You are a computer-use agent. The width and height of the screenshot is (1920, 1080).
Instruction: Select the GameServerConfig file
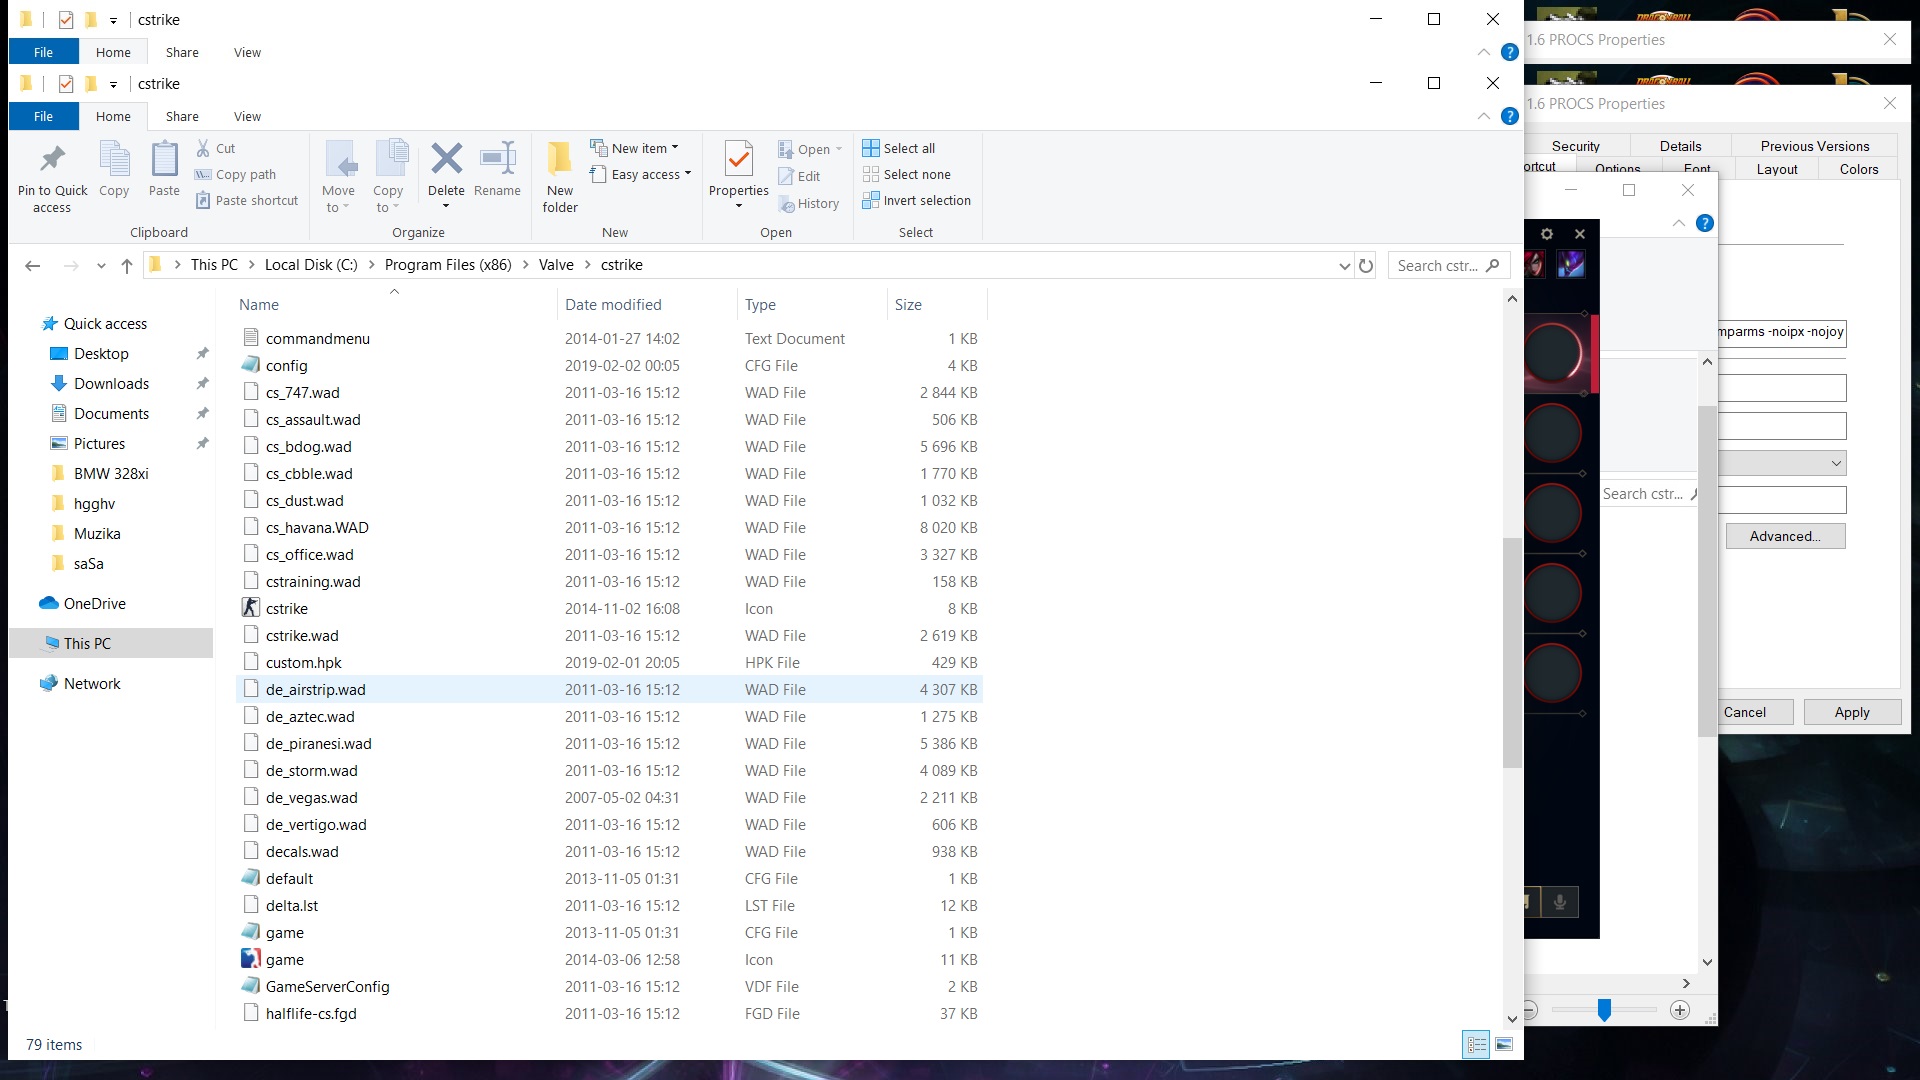(x=609, y=986)
